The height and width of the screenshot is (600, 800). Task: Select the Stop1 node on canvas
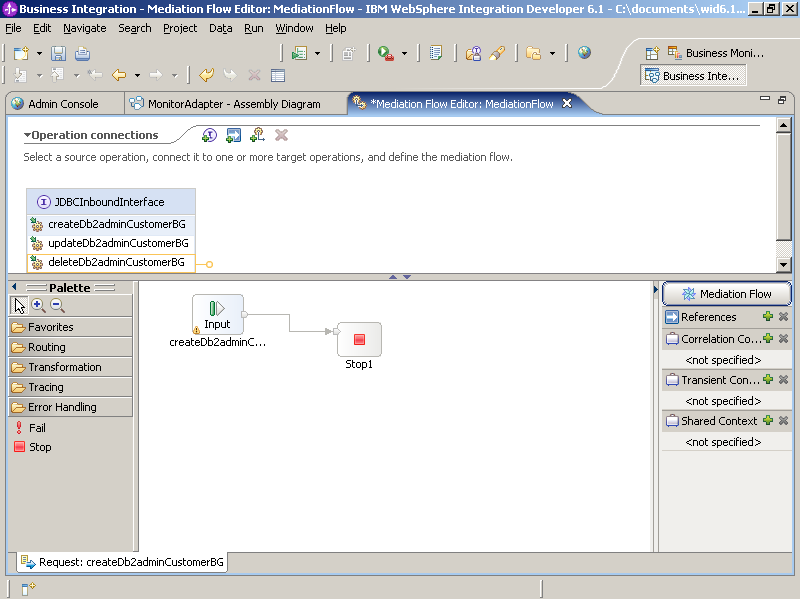[359, 339]
